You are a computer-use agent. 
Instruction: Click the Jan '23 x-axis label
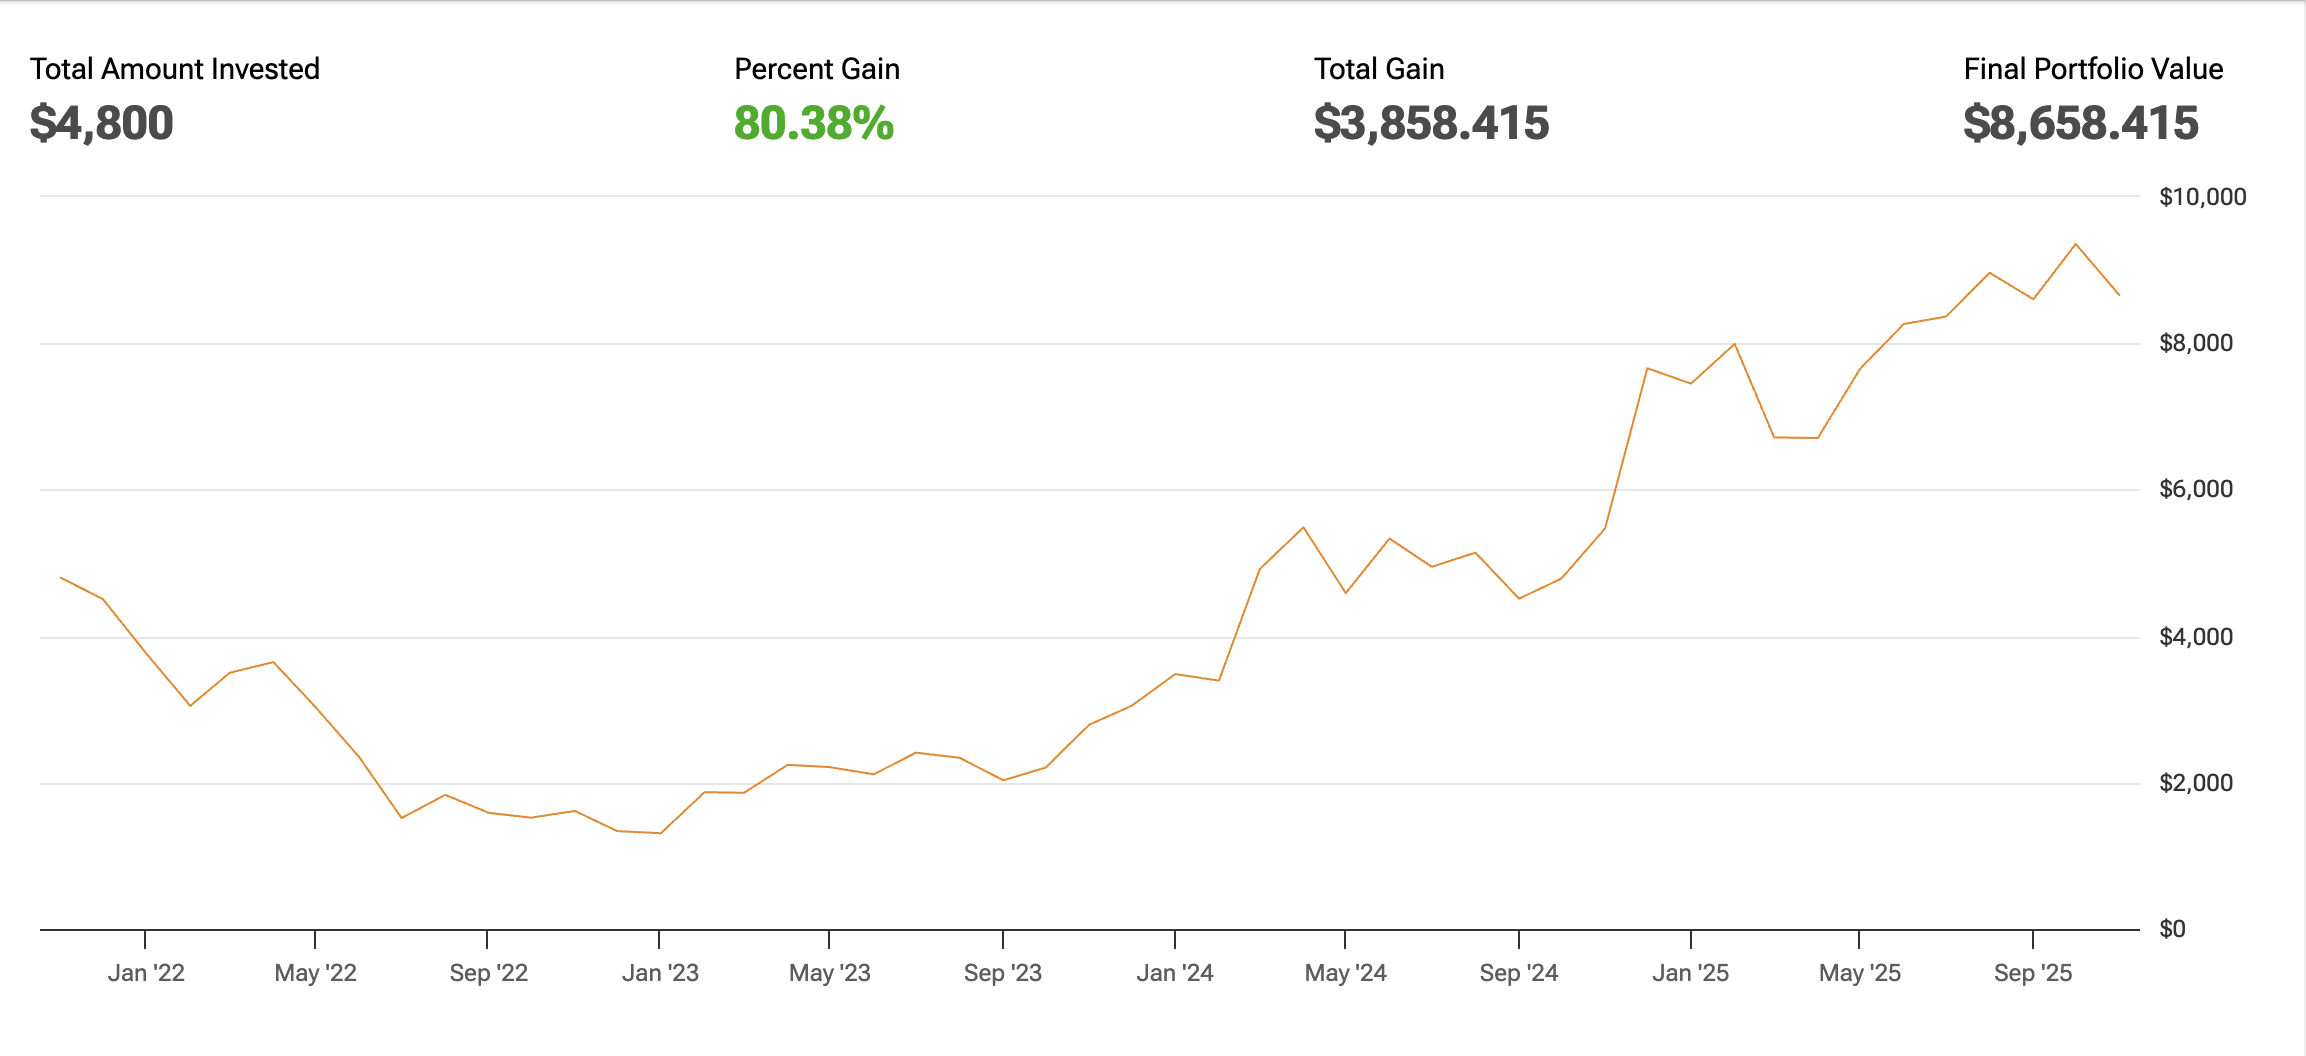click(x=660, y=973)
